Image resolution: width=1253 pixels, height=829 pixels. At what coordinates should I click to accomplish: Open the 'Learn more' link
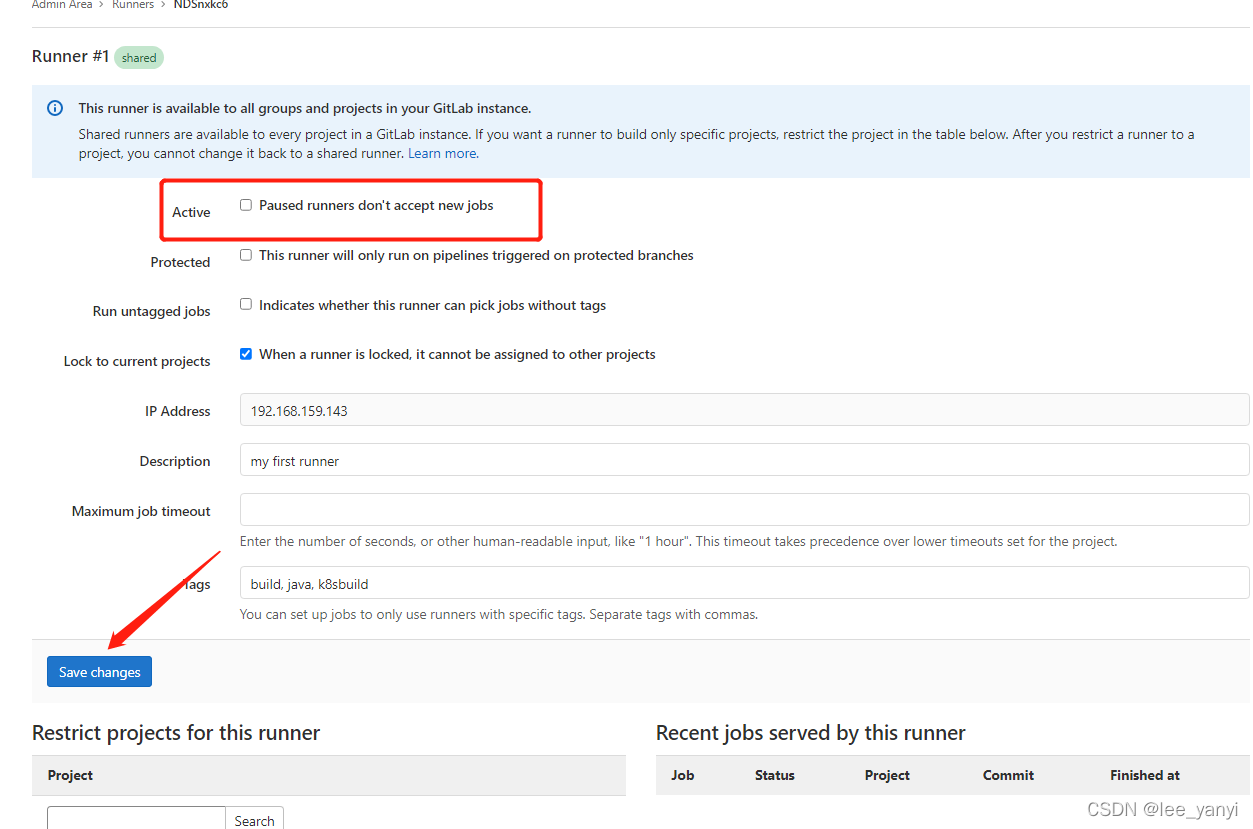click(x=441, y=153)
